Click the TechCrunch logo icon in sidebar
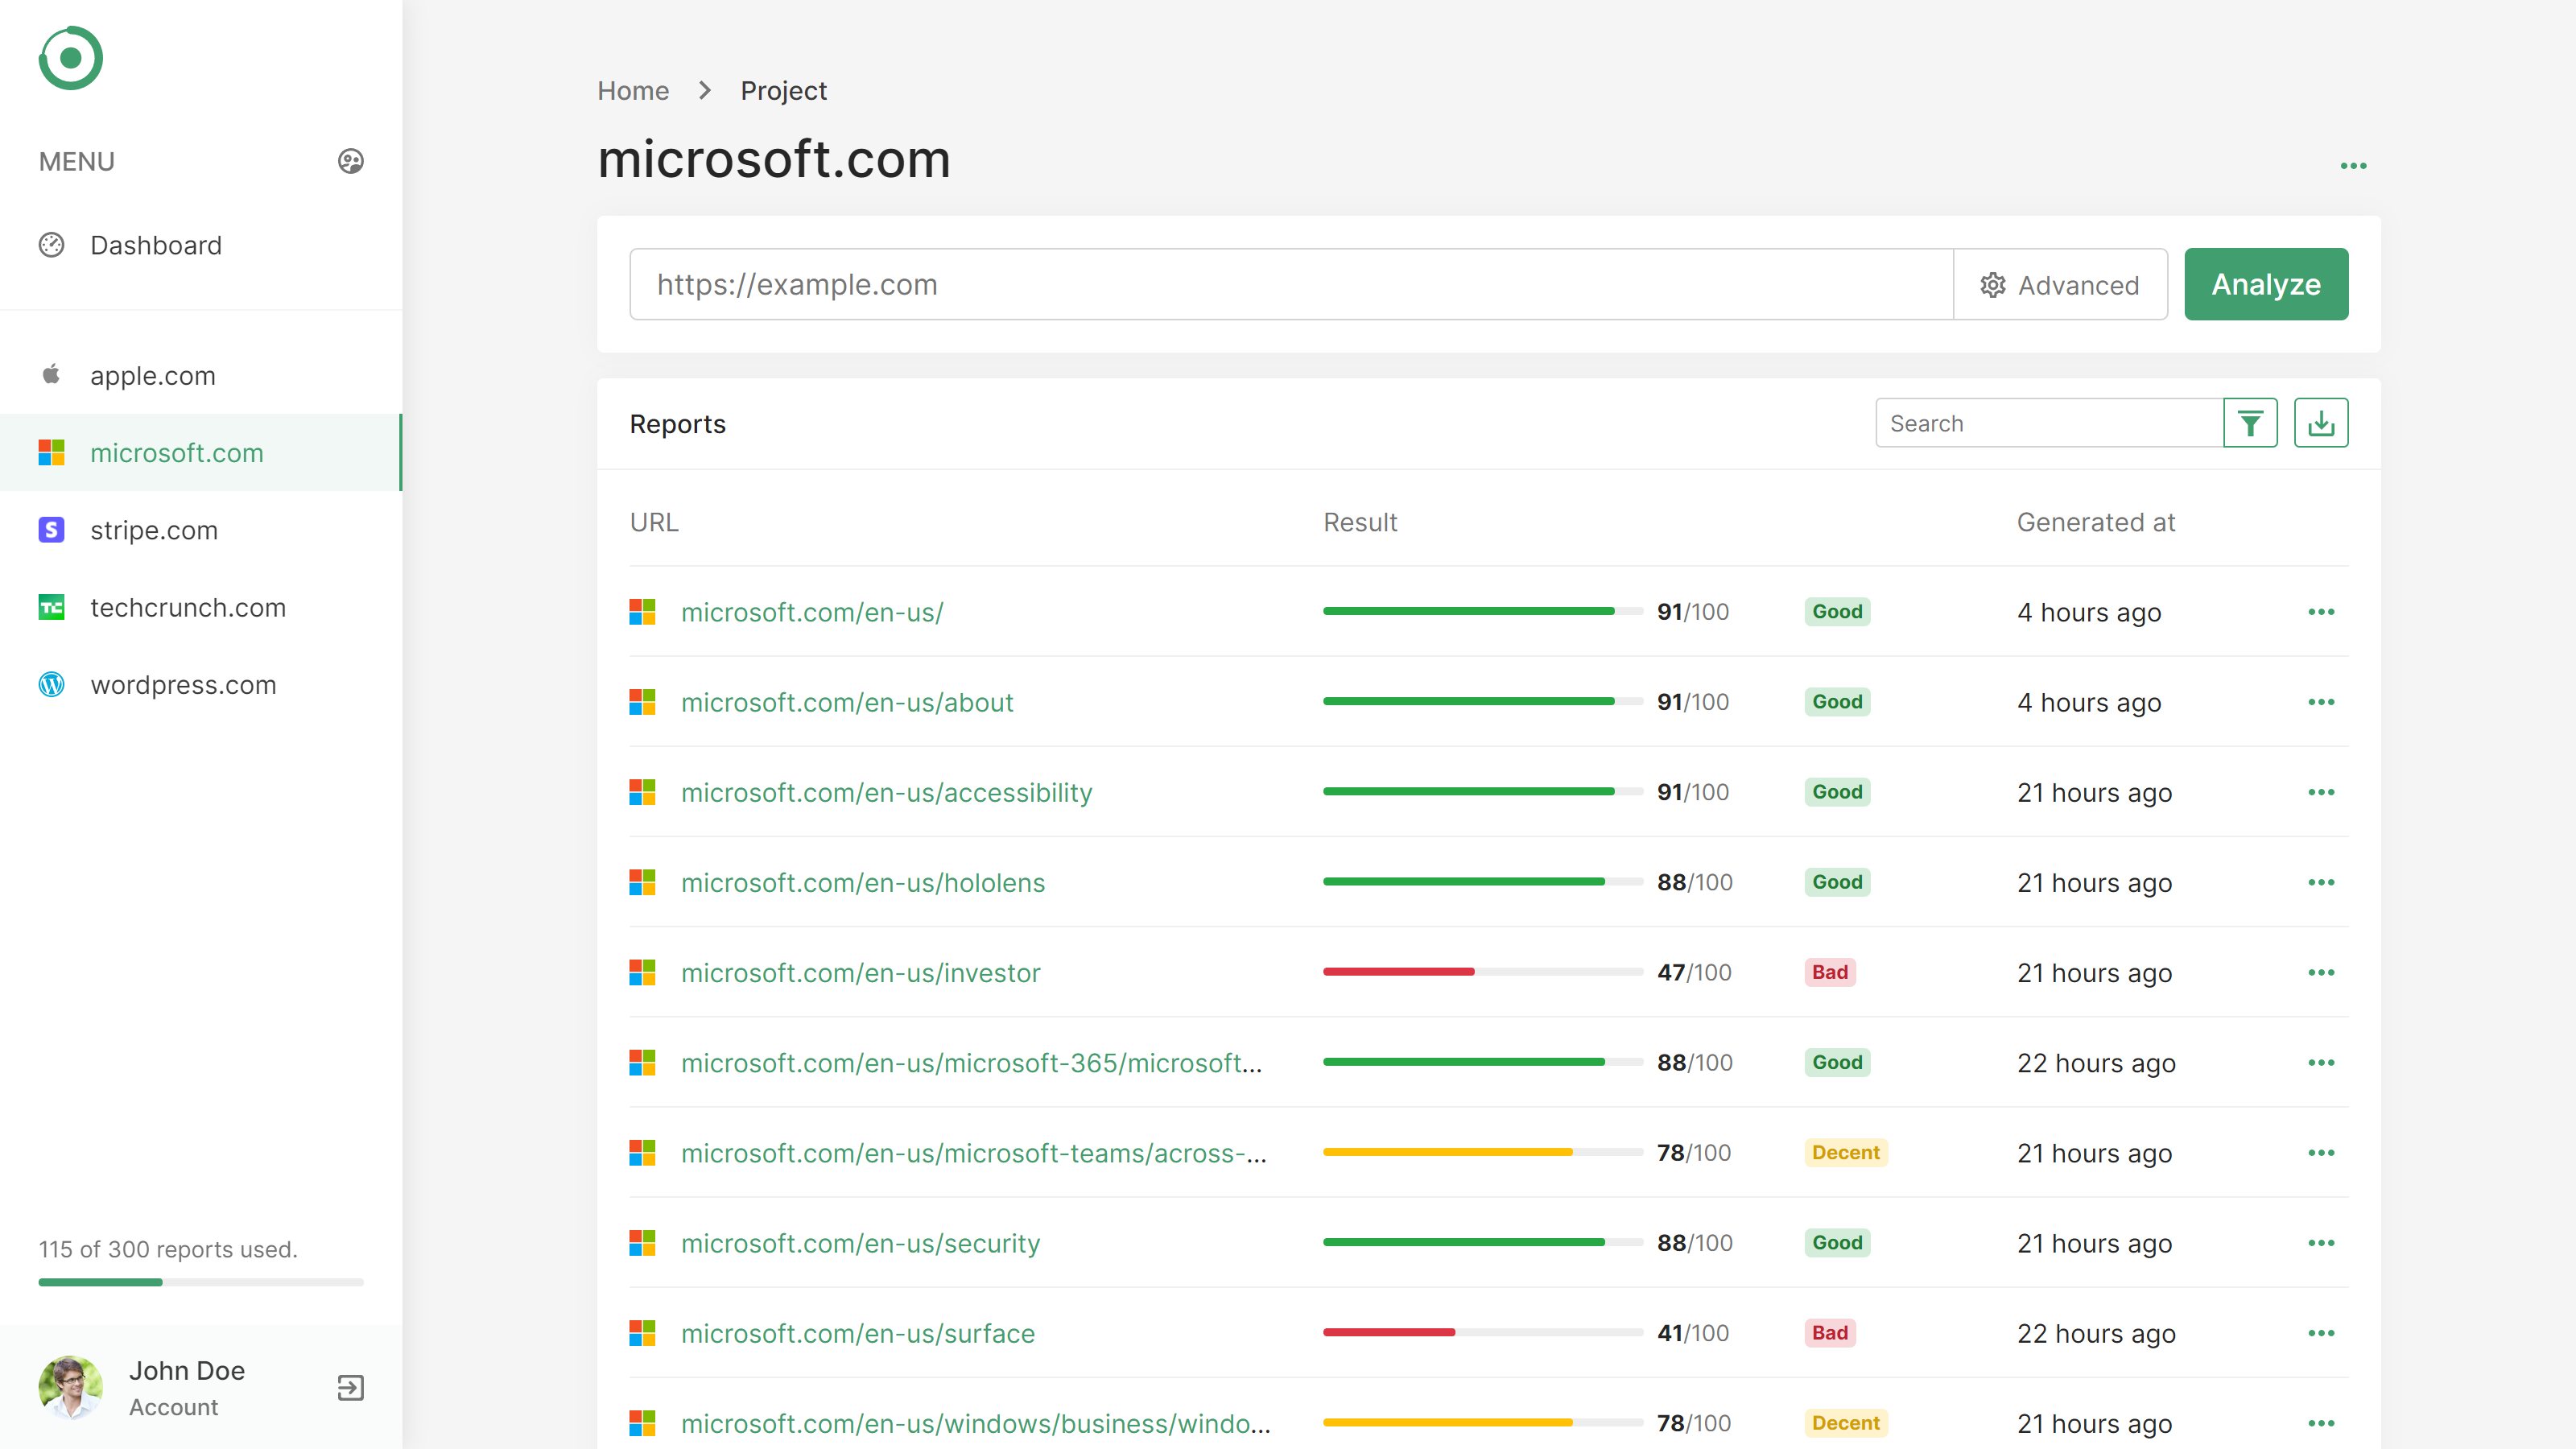Image resolution: width=2576 pixels, height=1449 pixels. (51, 607)
